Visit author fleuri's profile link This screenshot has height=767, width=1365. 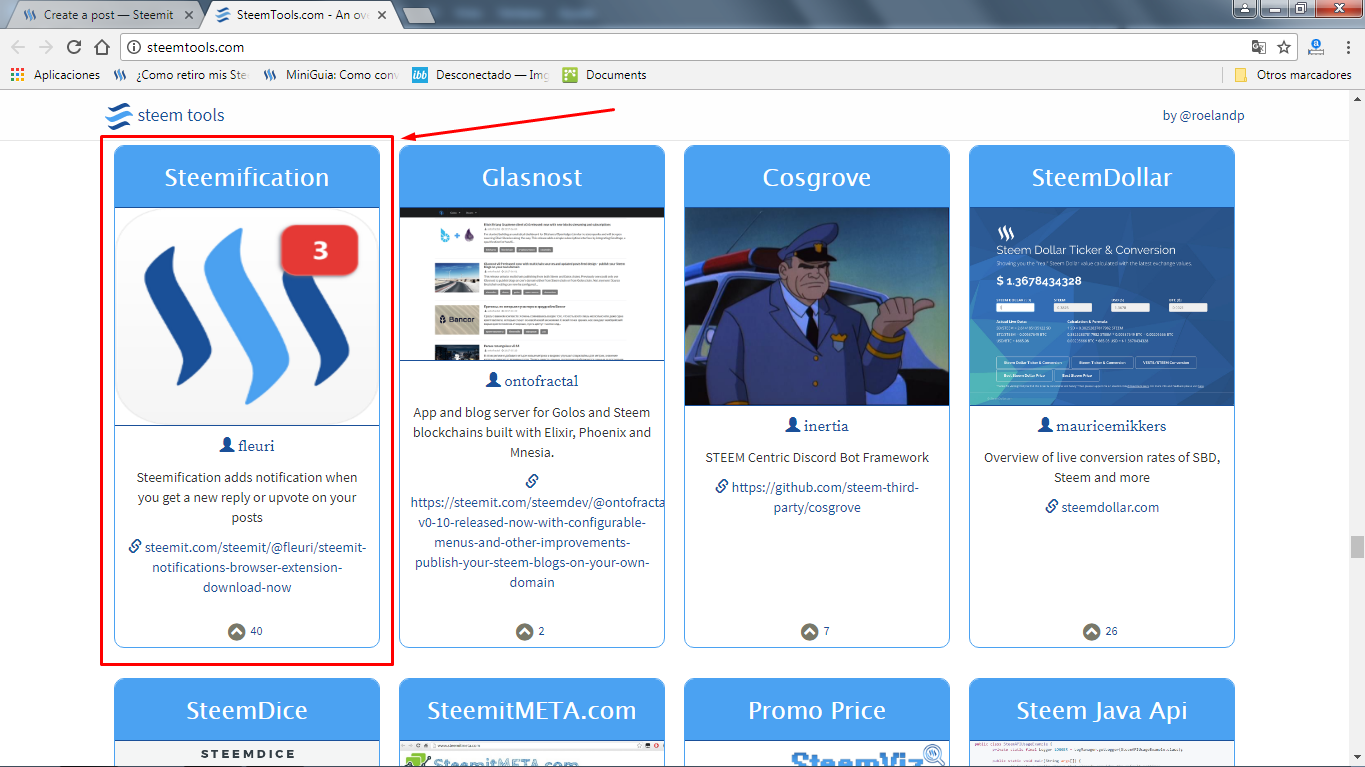(256, 446)
